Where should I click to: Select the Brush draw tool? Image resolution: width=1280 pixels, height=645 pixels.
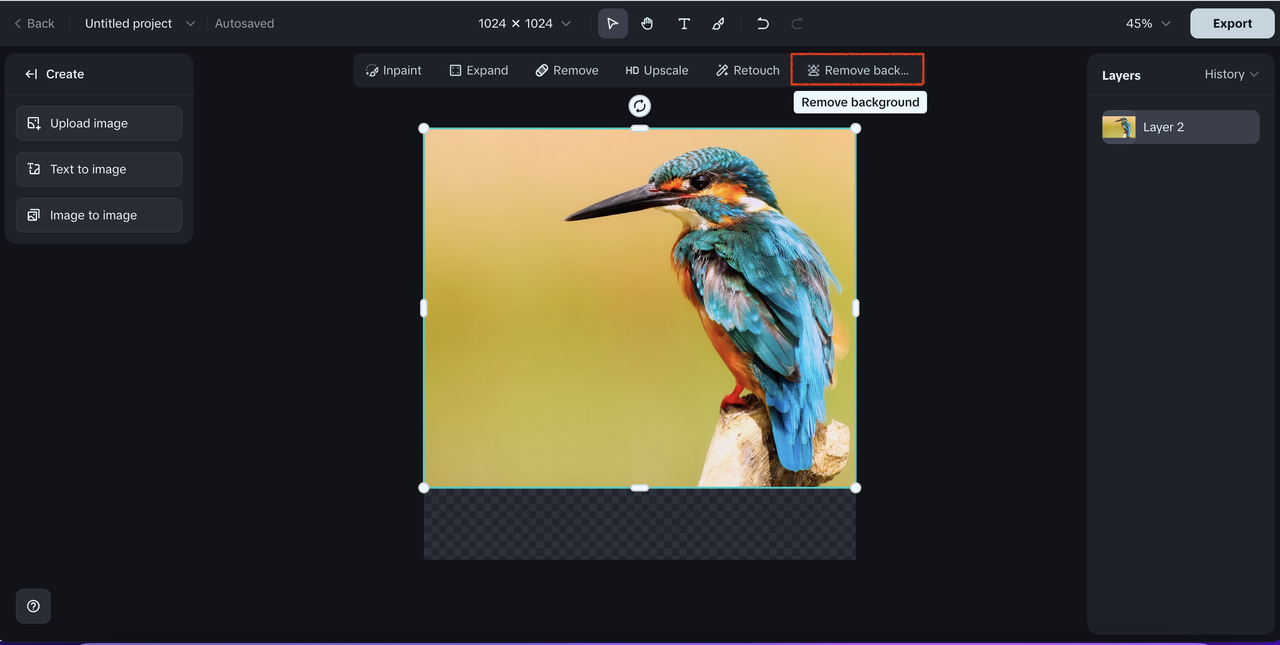[719, 23]
